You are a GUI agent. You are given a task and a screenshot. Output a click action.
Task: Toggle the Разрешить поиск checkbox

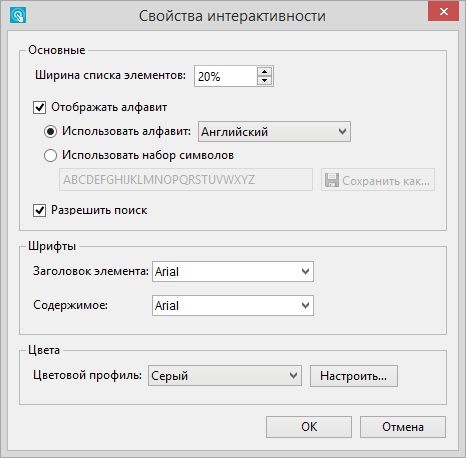pyautogui.click(x=39, y=210)
